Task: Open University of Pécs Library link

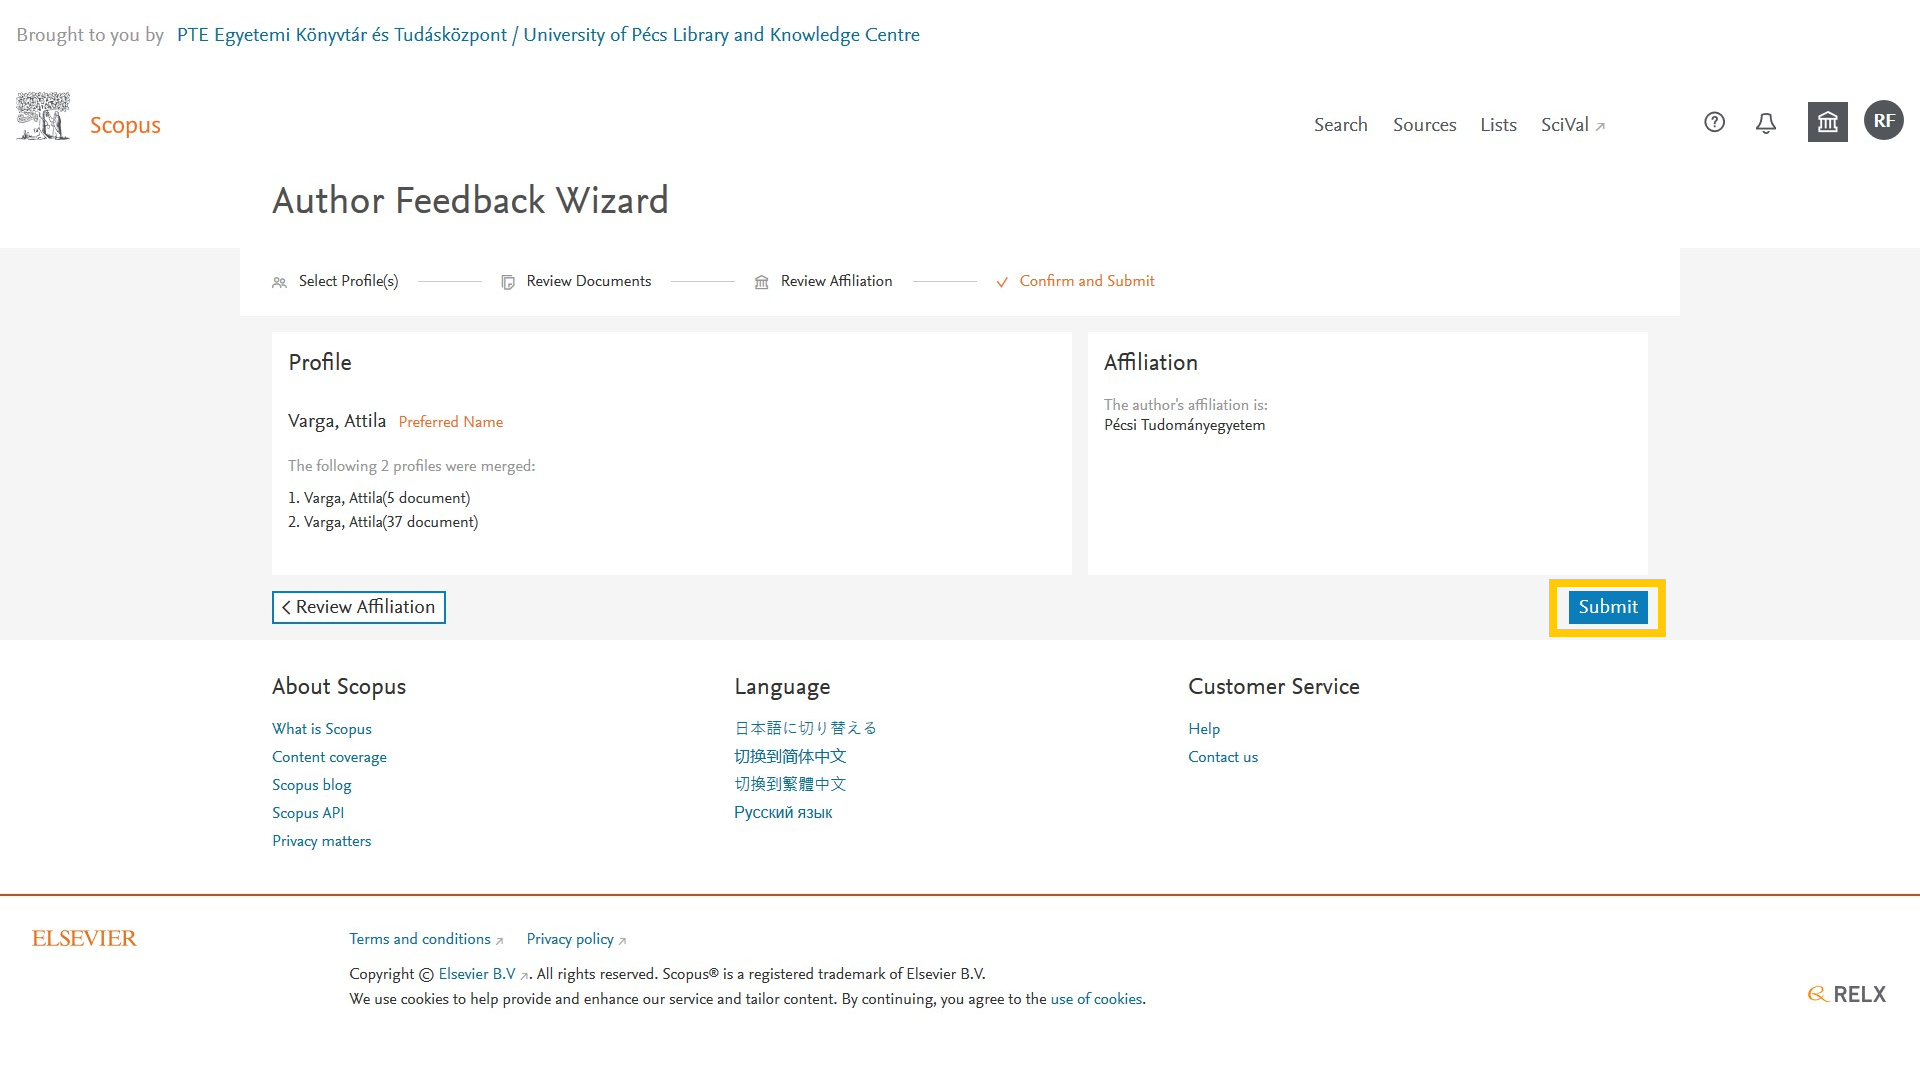Action: [x=548, y=35]
